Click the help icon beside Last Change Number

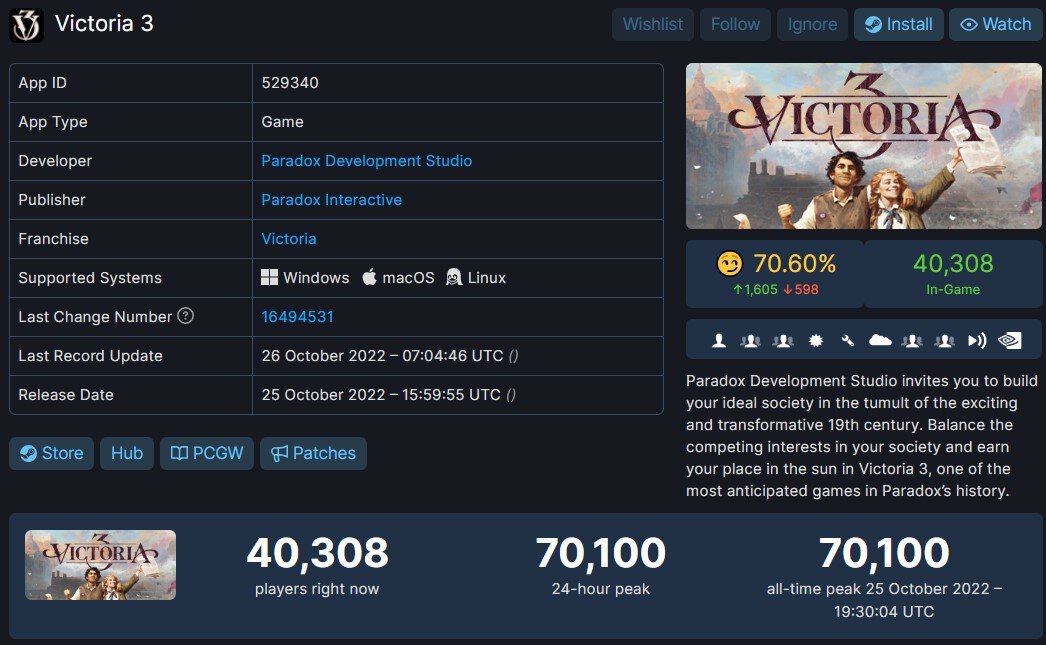pos(185,316)
